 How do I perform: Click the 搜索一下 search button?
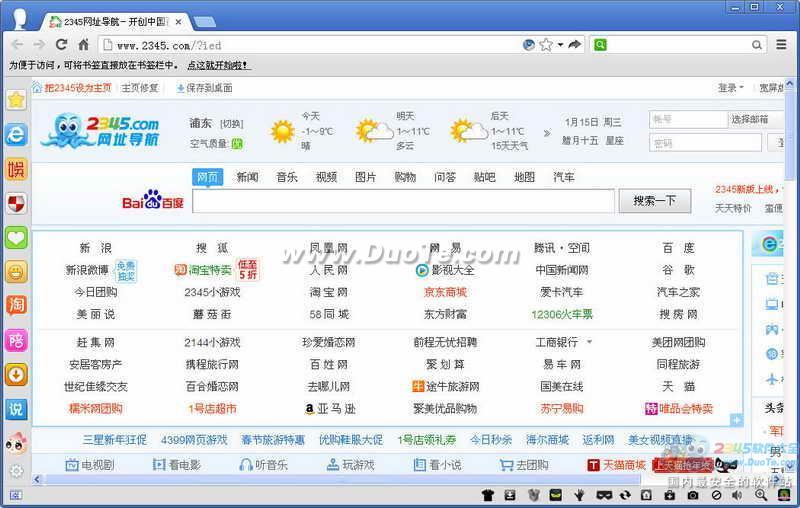point(655,201)
